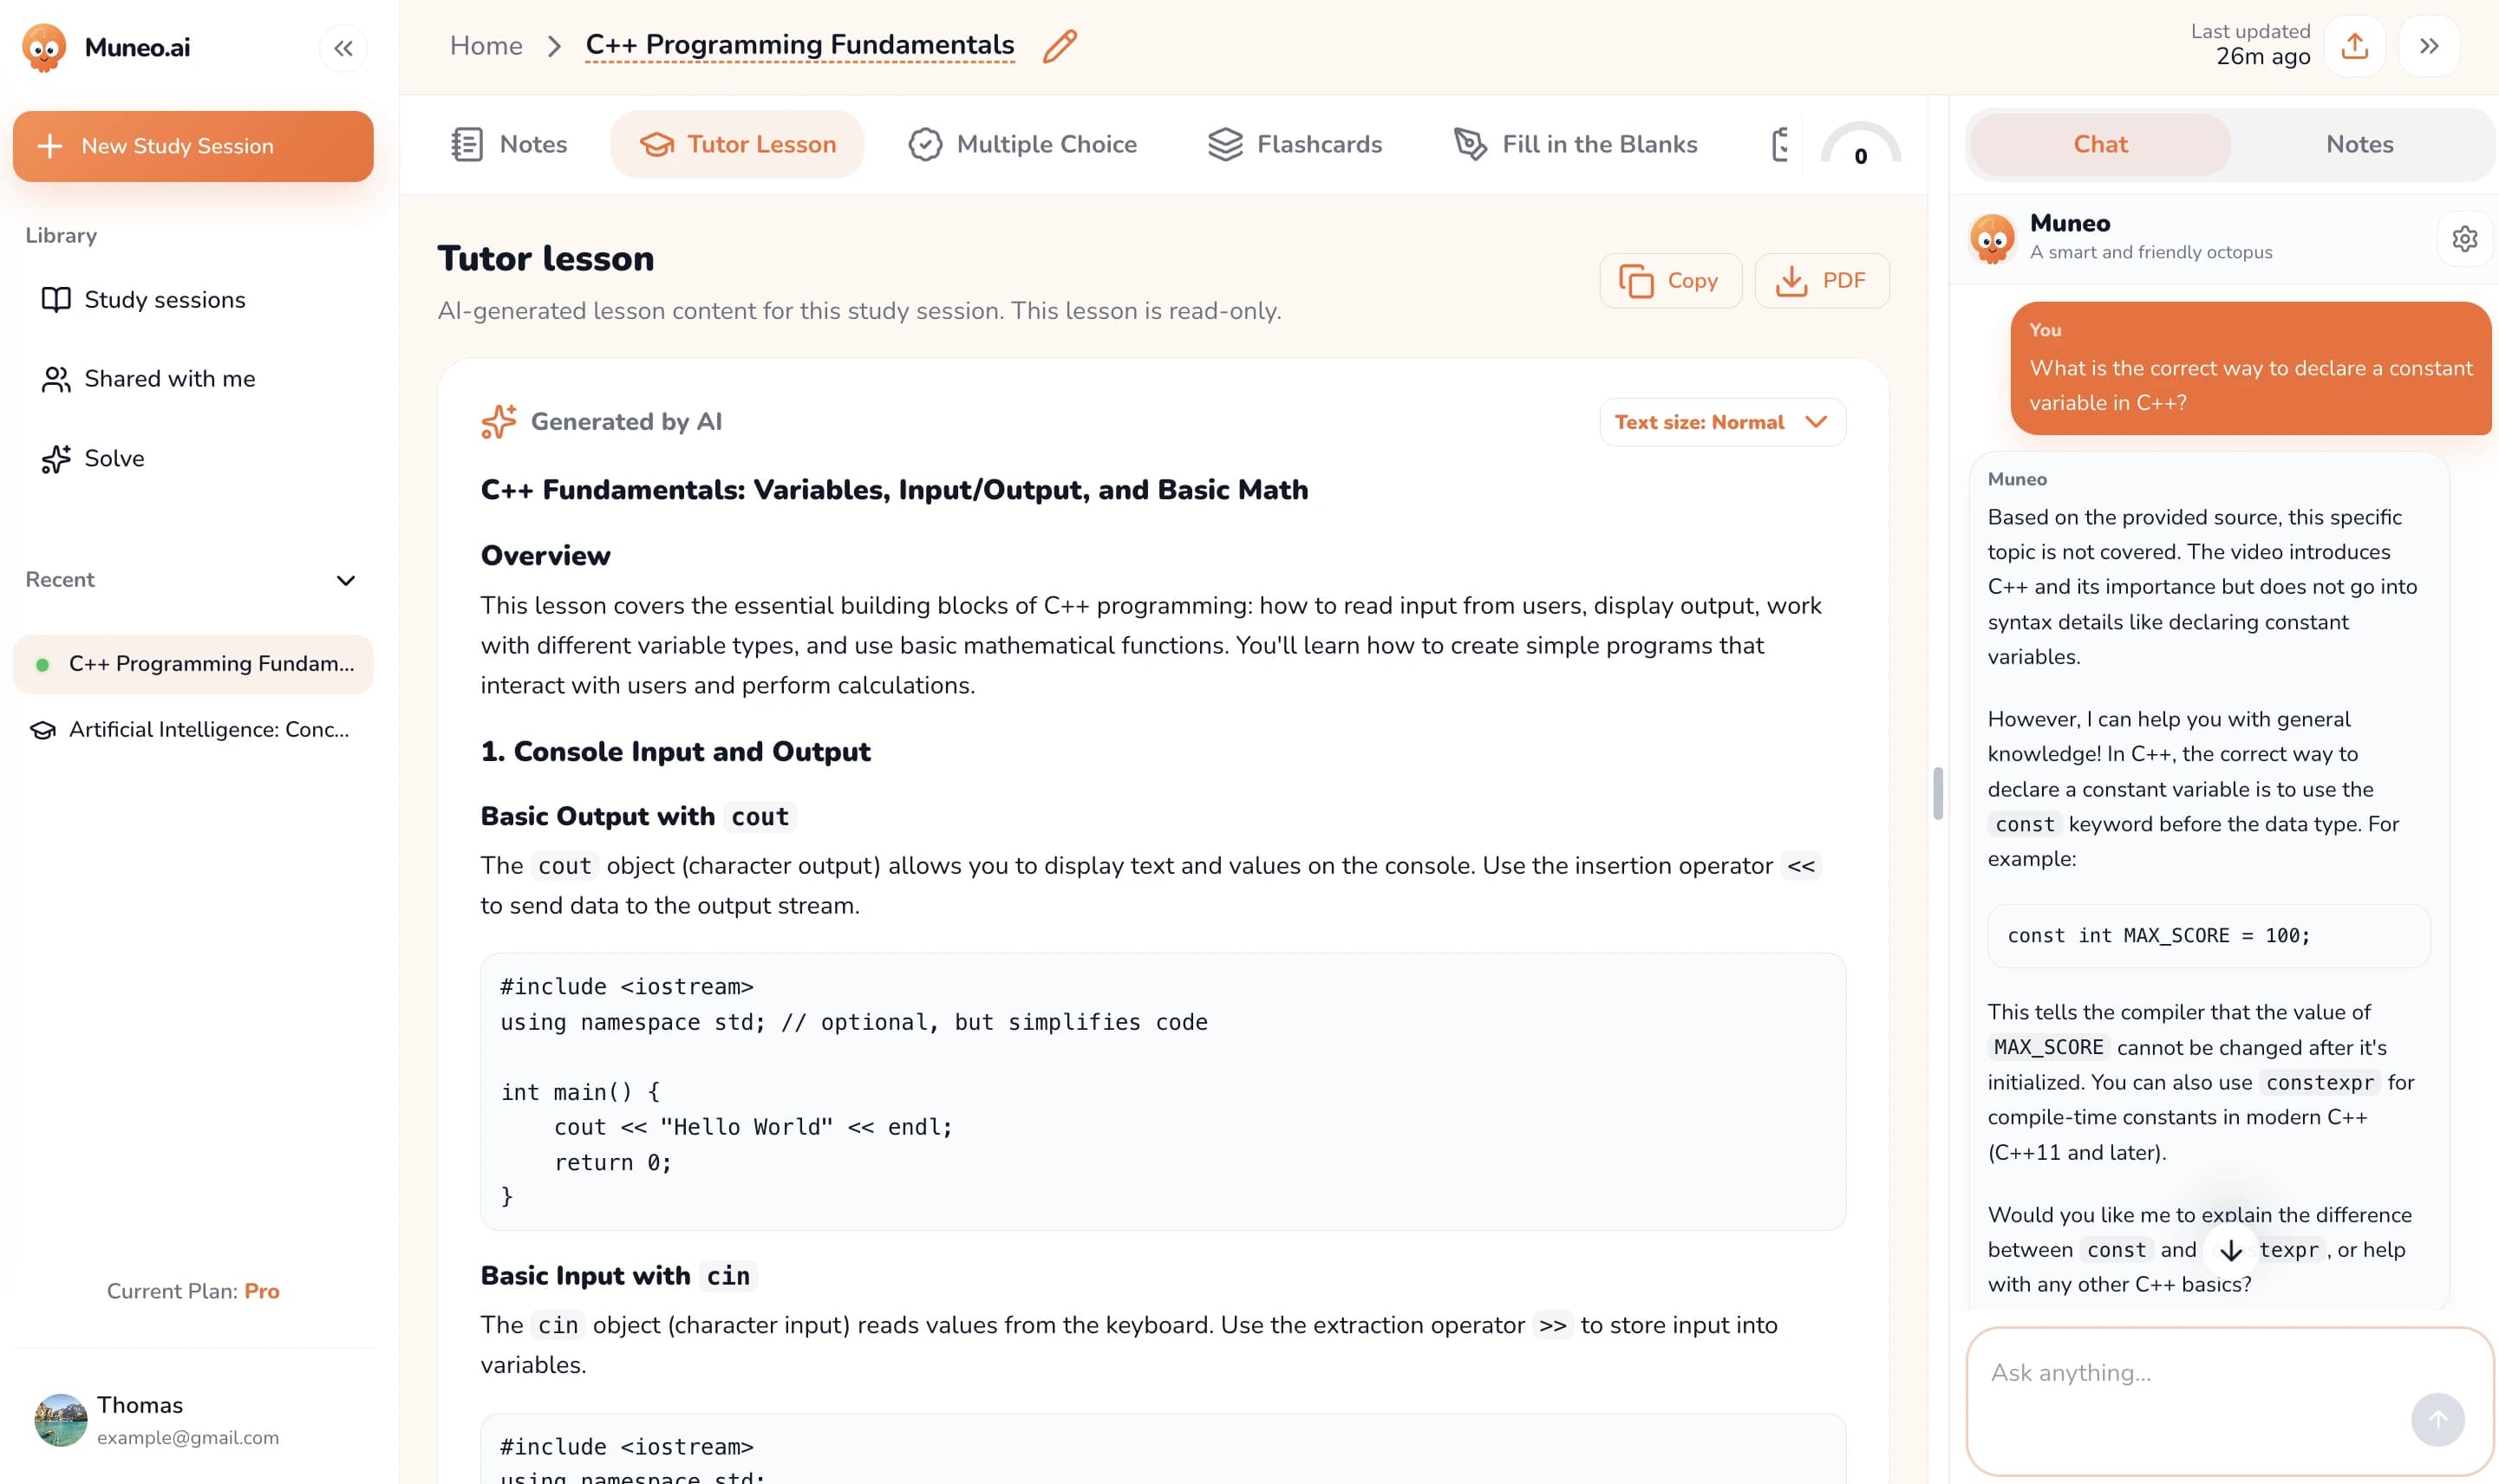Click the Multiple Choice check-circle icon
This screenshot has width=2499, height=1484.
pyautogui.click(x=925, y=145)
